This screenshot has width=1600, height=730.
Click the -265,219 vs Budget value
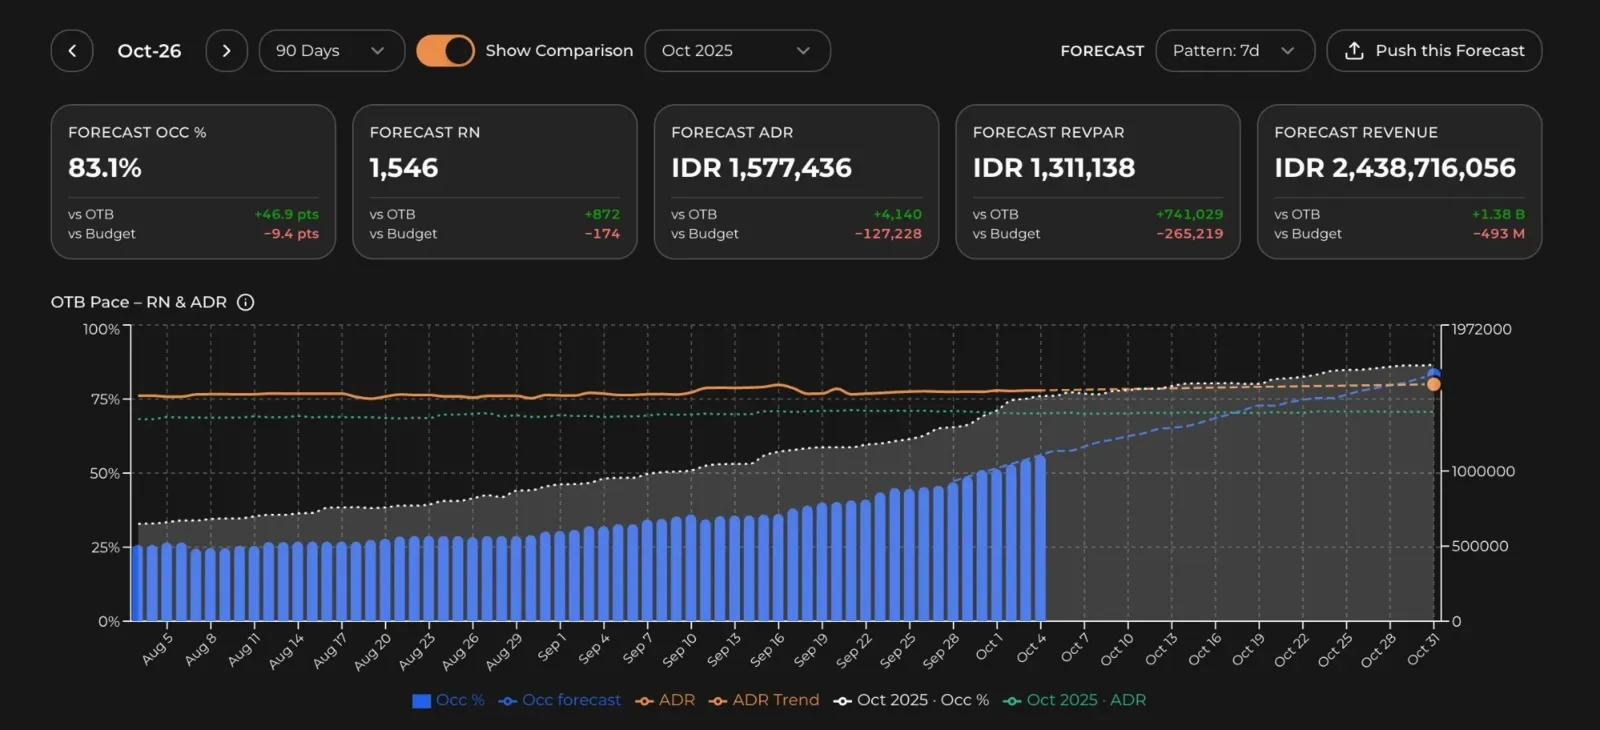(1190, 234)
